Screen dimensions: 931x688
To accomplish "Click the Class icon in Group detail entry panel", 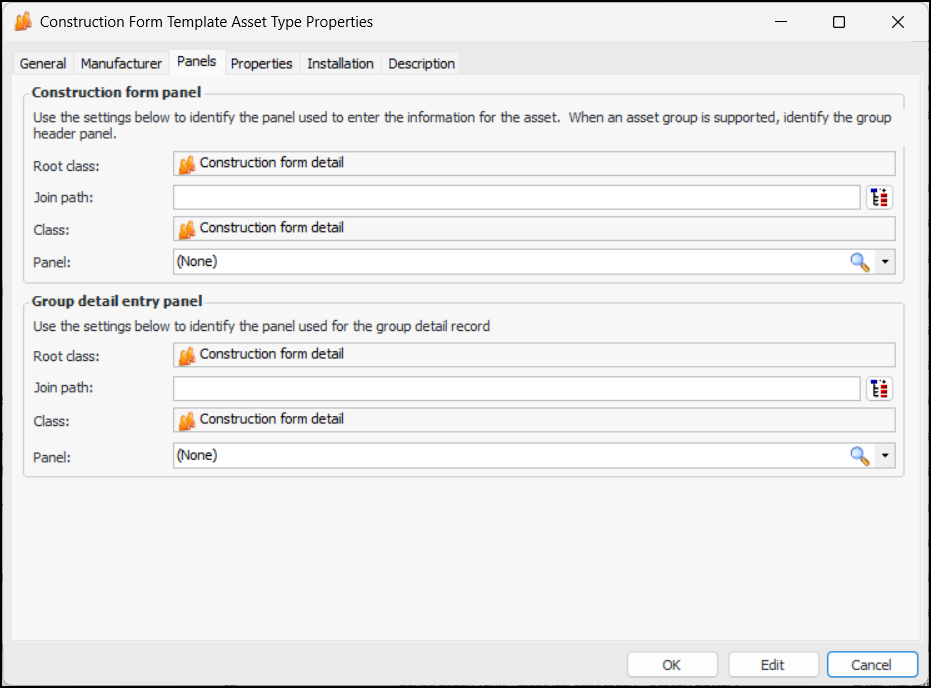I will point(187,420).
